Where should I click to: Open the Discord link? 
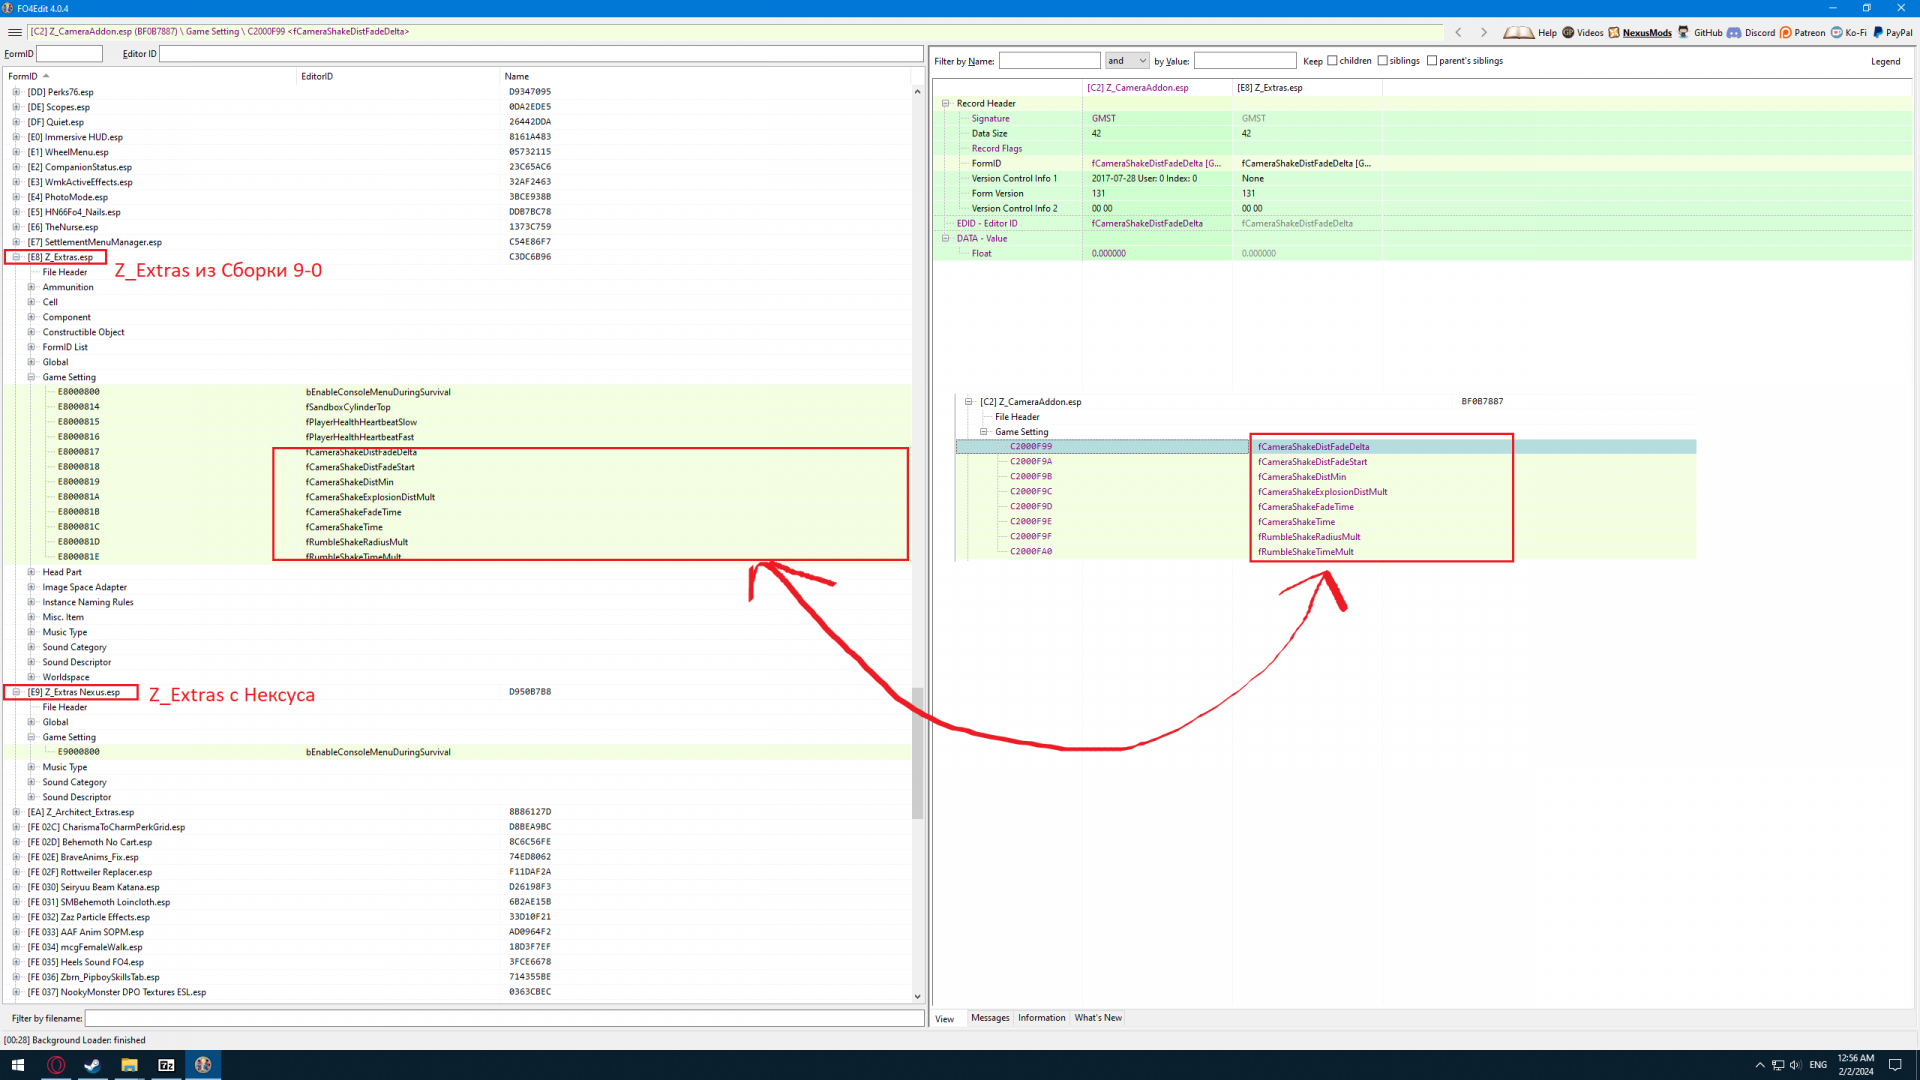tap(1759, 33)
